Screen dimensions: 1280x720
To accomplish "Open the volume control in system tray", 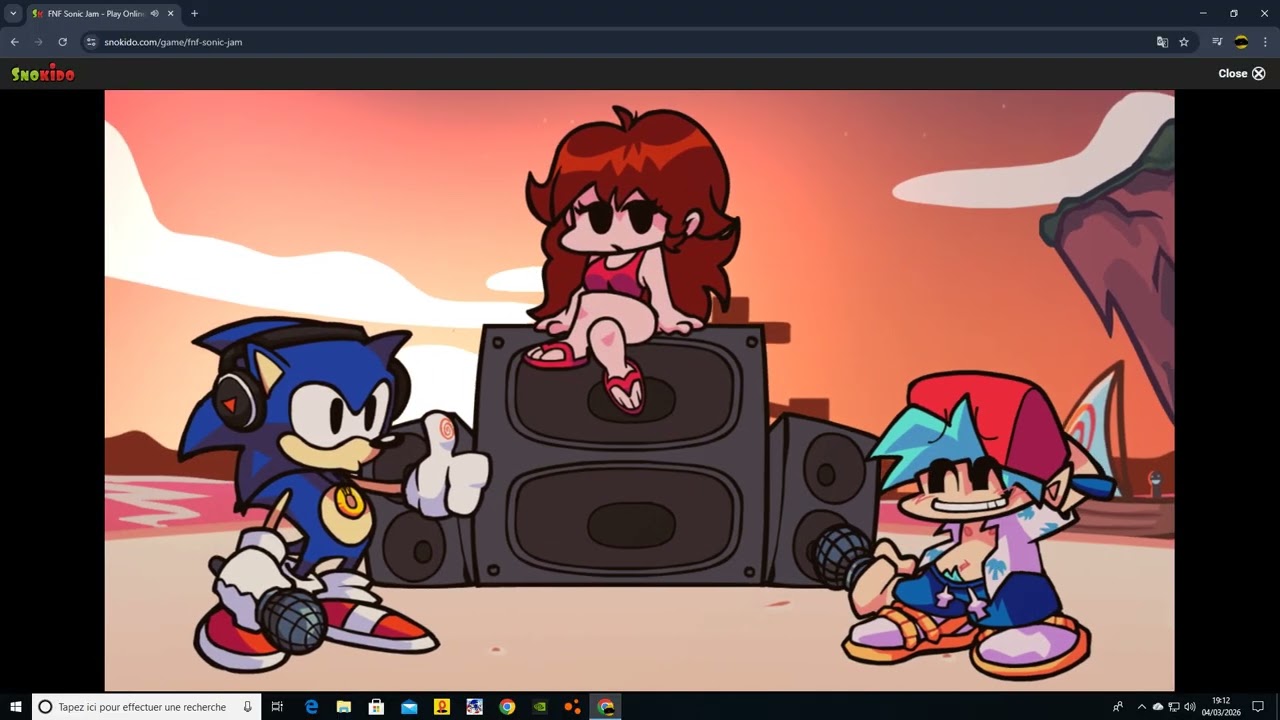I will (x=1190, y=707).
